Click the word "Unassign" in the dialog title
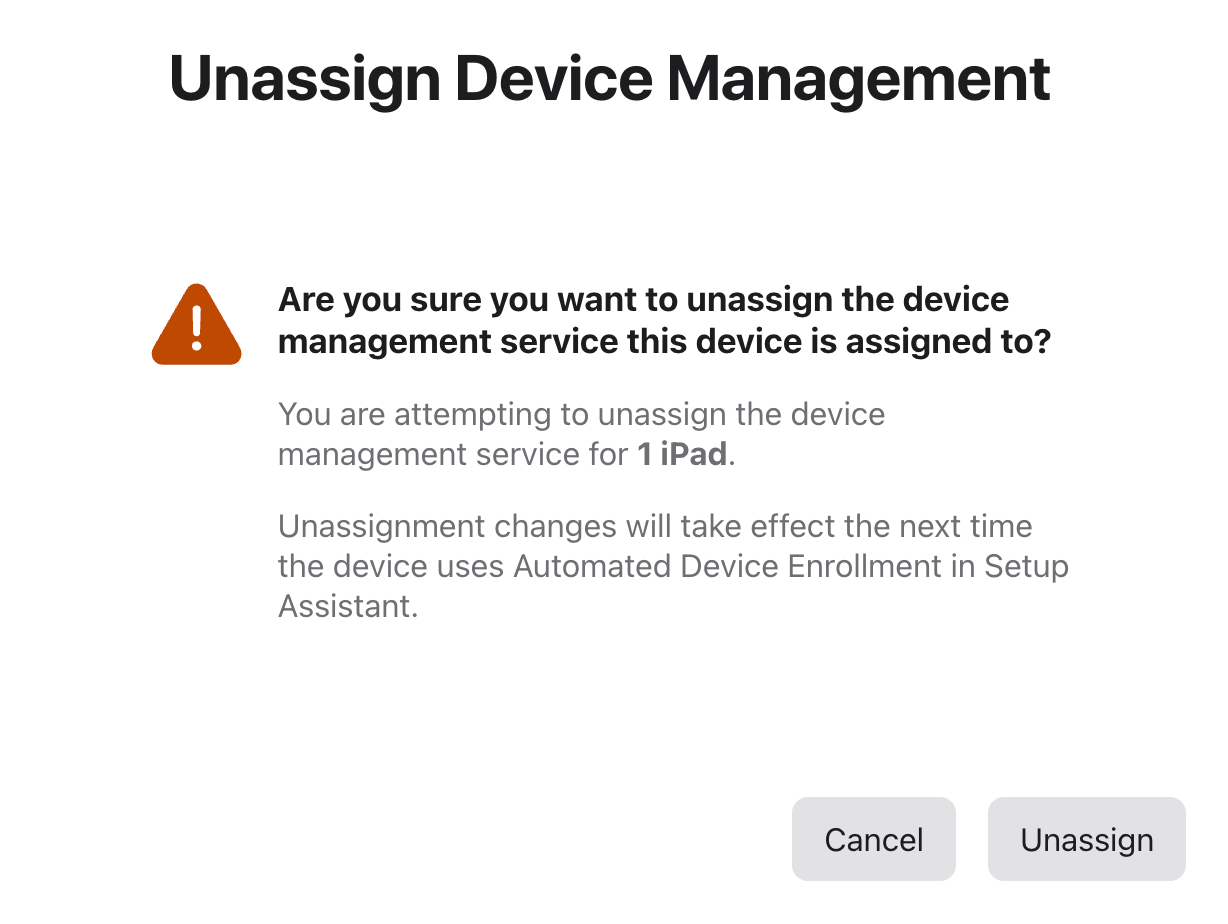The image size is (1228, 924). (x=305, y=78)
